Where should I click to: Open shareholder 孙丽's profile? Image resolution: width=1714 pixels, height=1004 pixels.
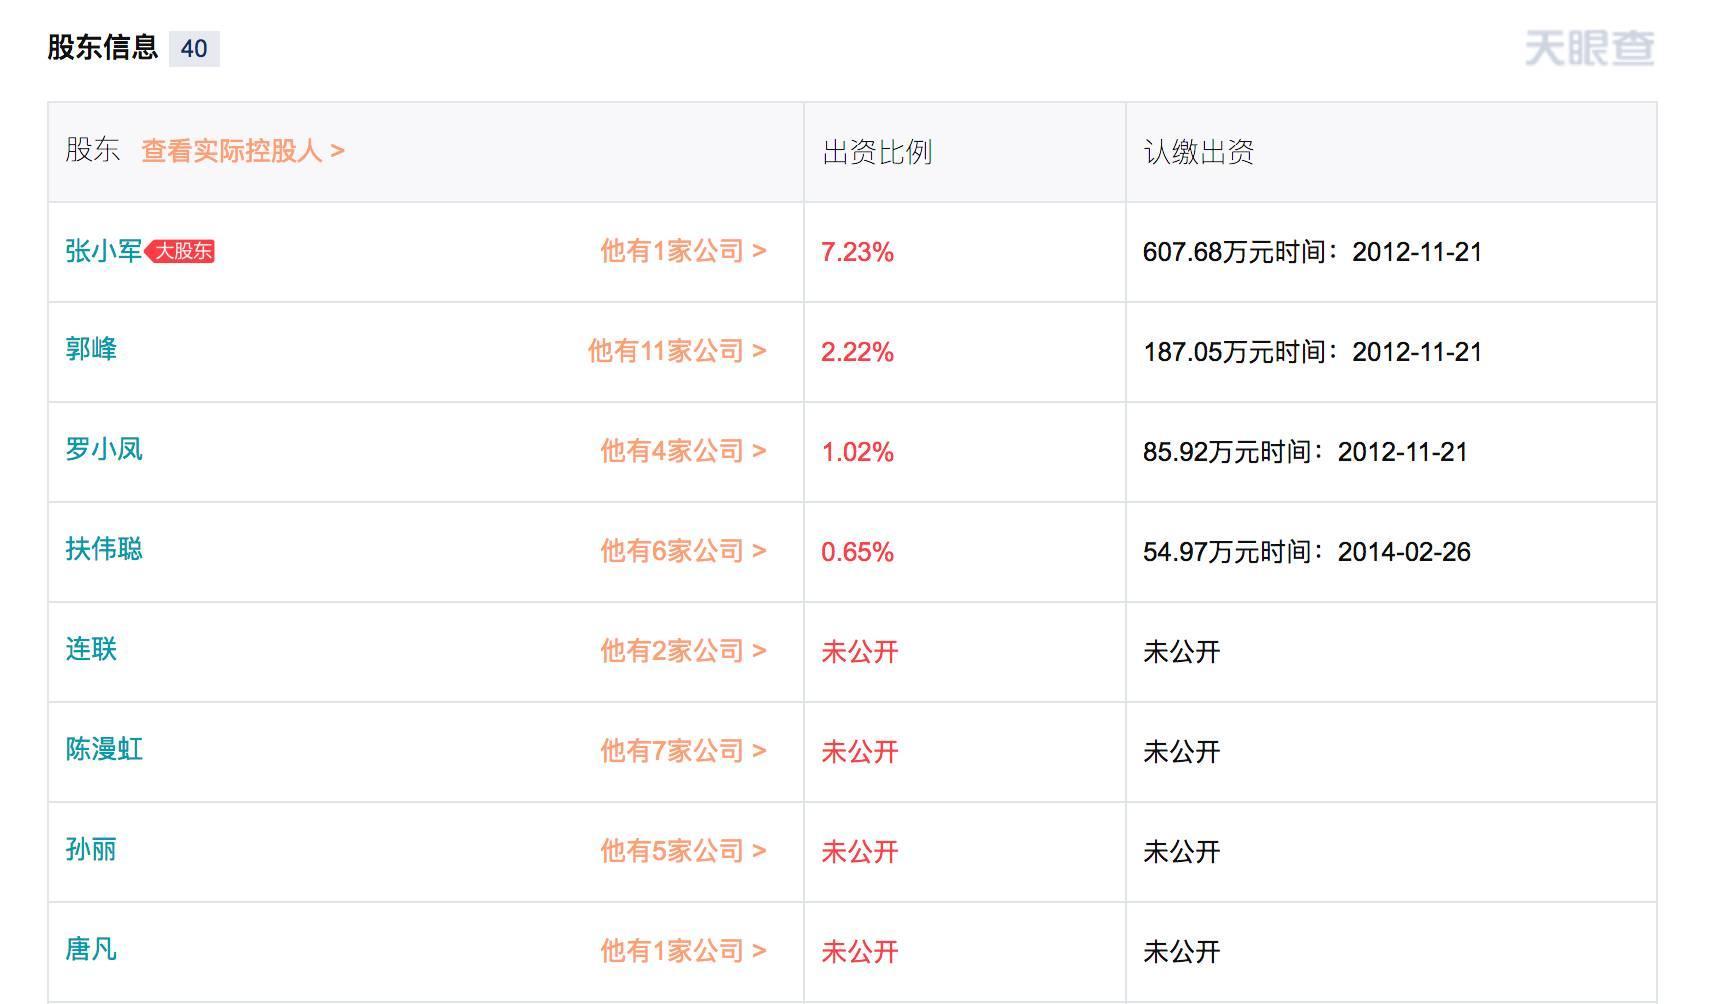pyautogui.click(x=91, y=850)
